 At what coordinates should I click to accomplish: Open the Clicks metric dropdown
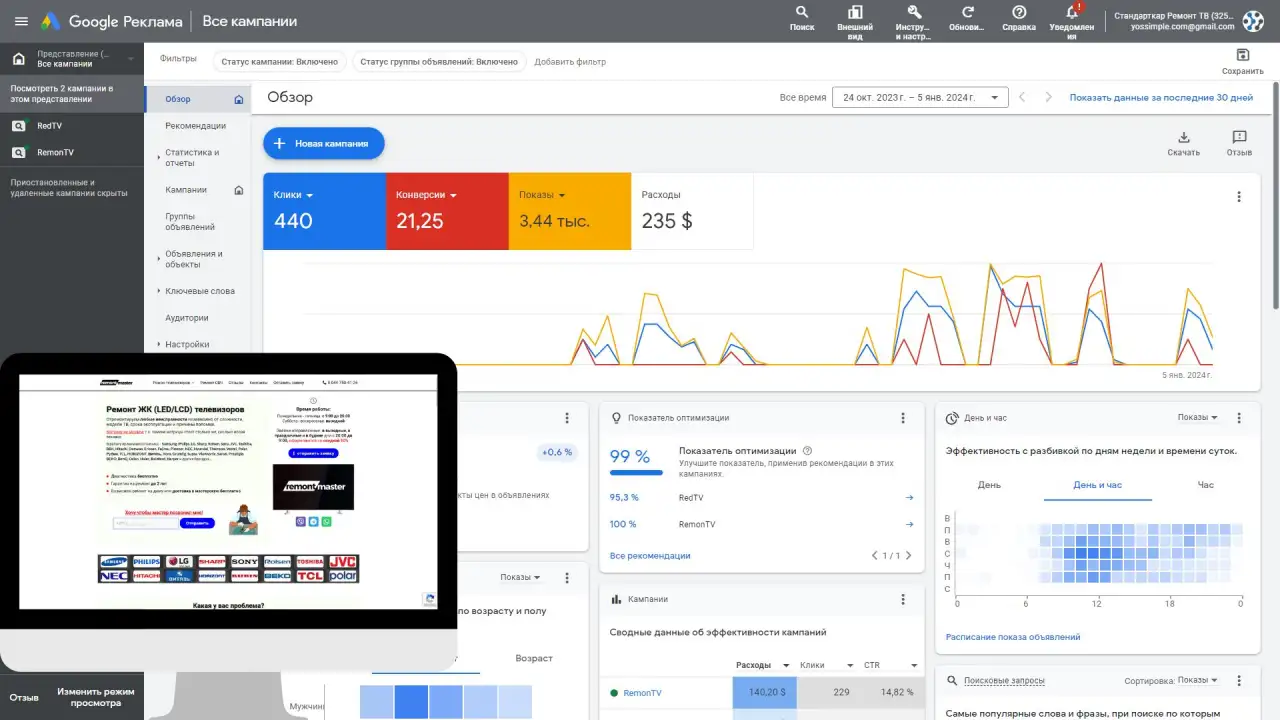310,195
